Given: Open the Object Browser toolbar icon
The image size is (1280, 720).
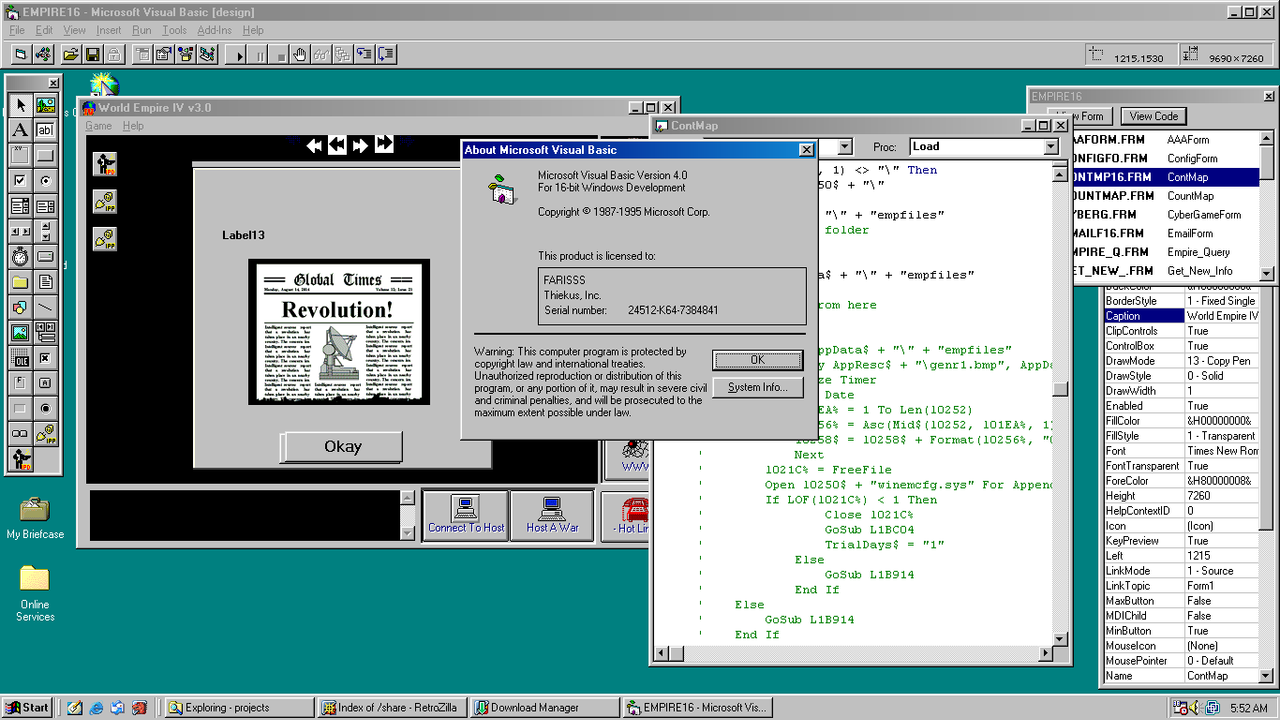Looking at the screenshot, I should pyautogui.click(x=185, y=54).
